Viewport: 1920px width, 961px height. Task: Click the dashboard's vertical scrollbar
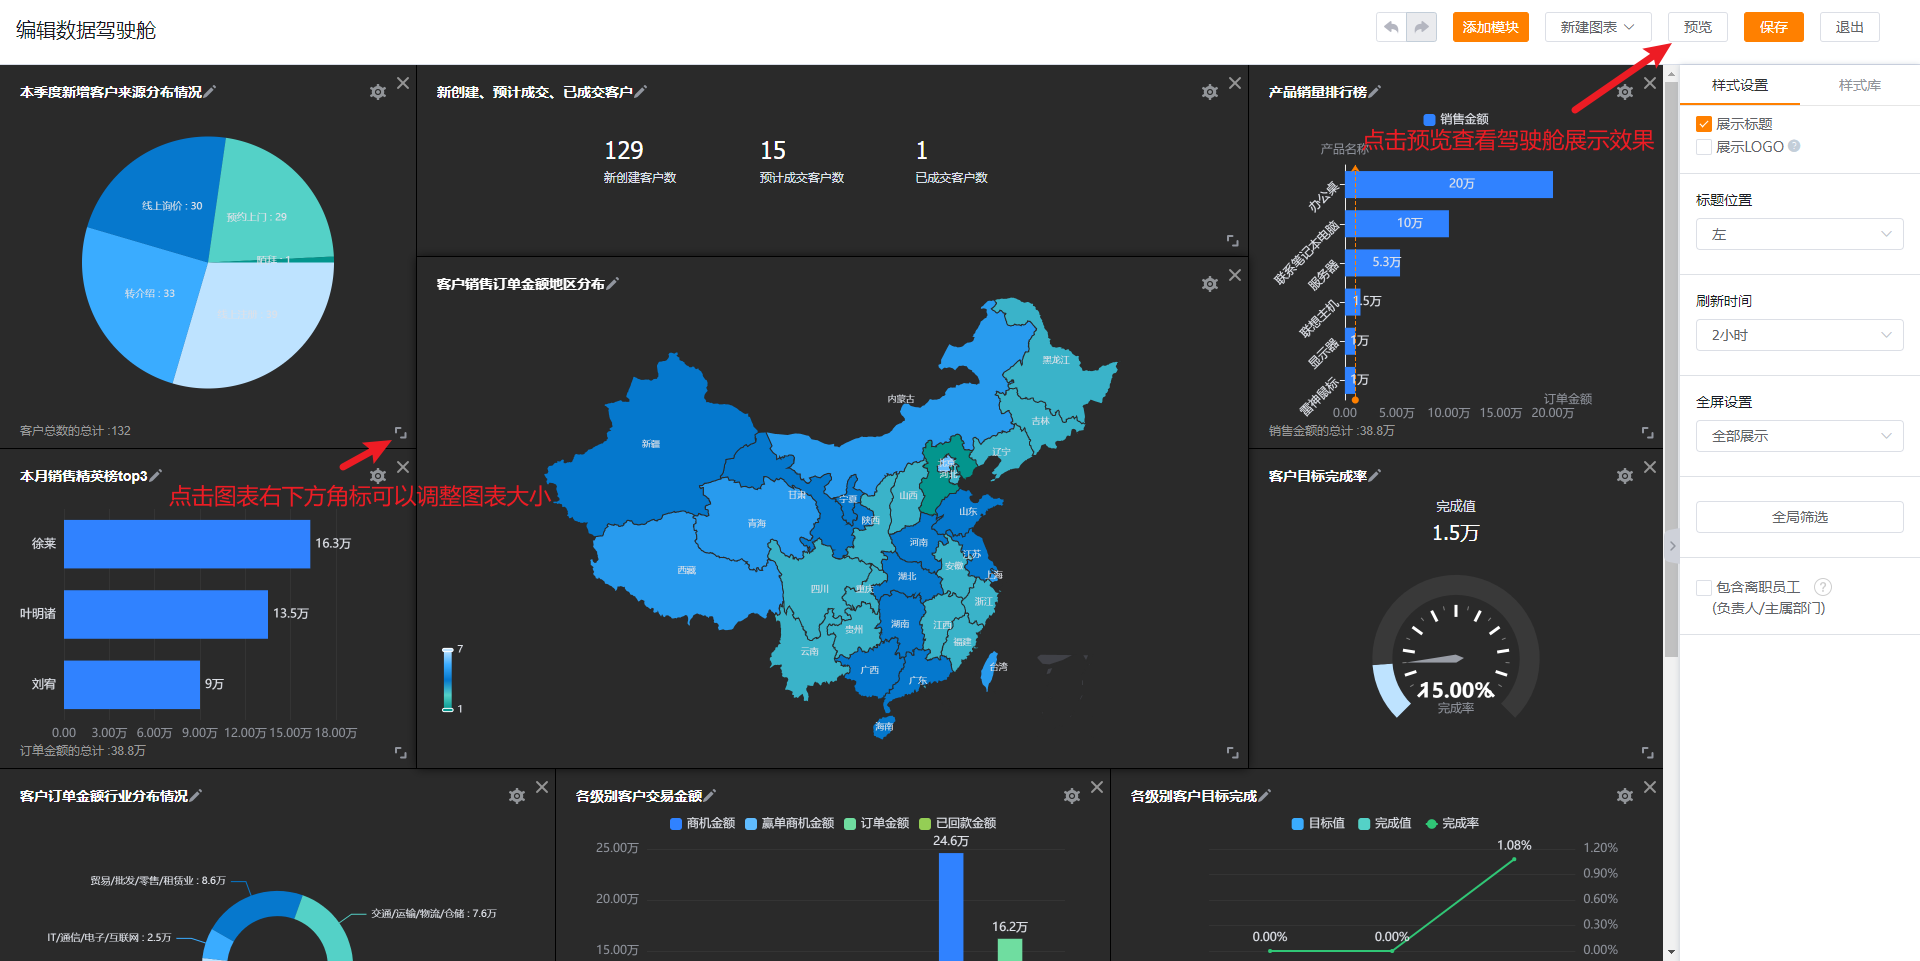pyautogui.click(x=1671, y=370)
